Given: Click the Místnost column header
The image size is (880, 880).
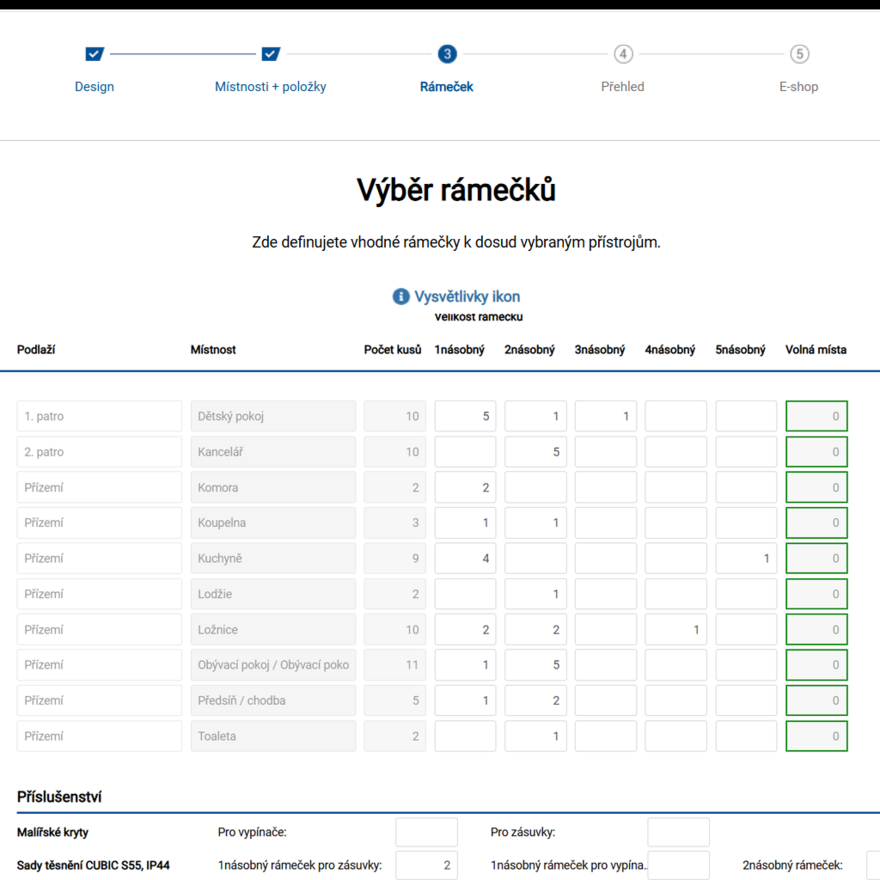Looking at the screenshot, I should (213, 350).
